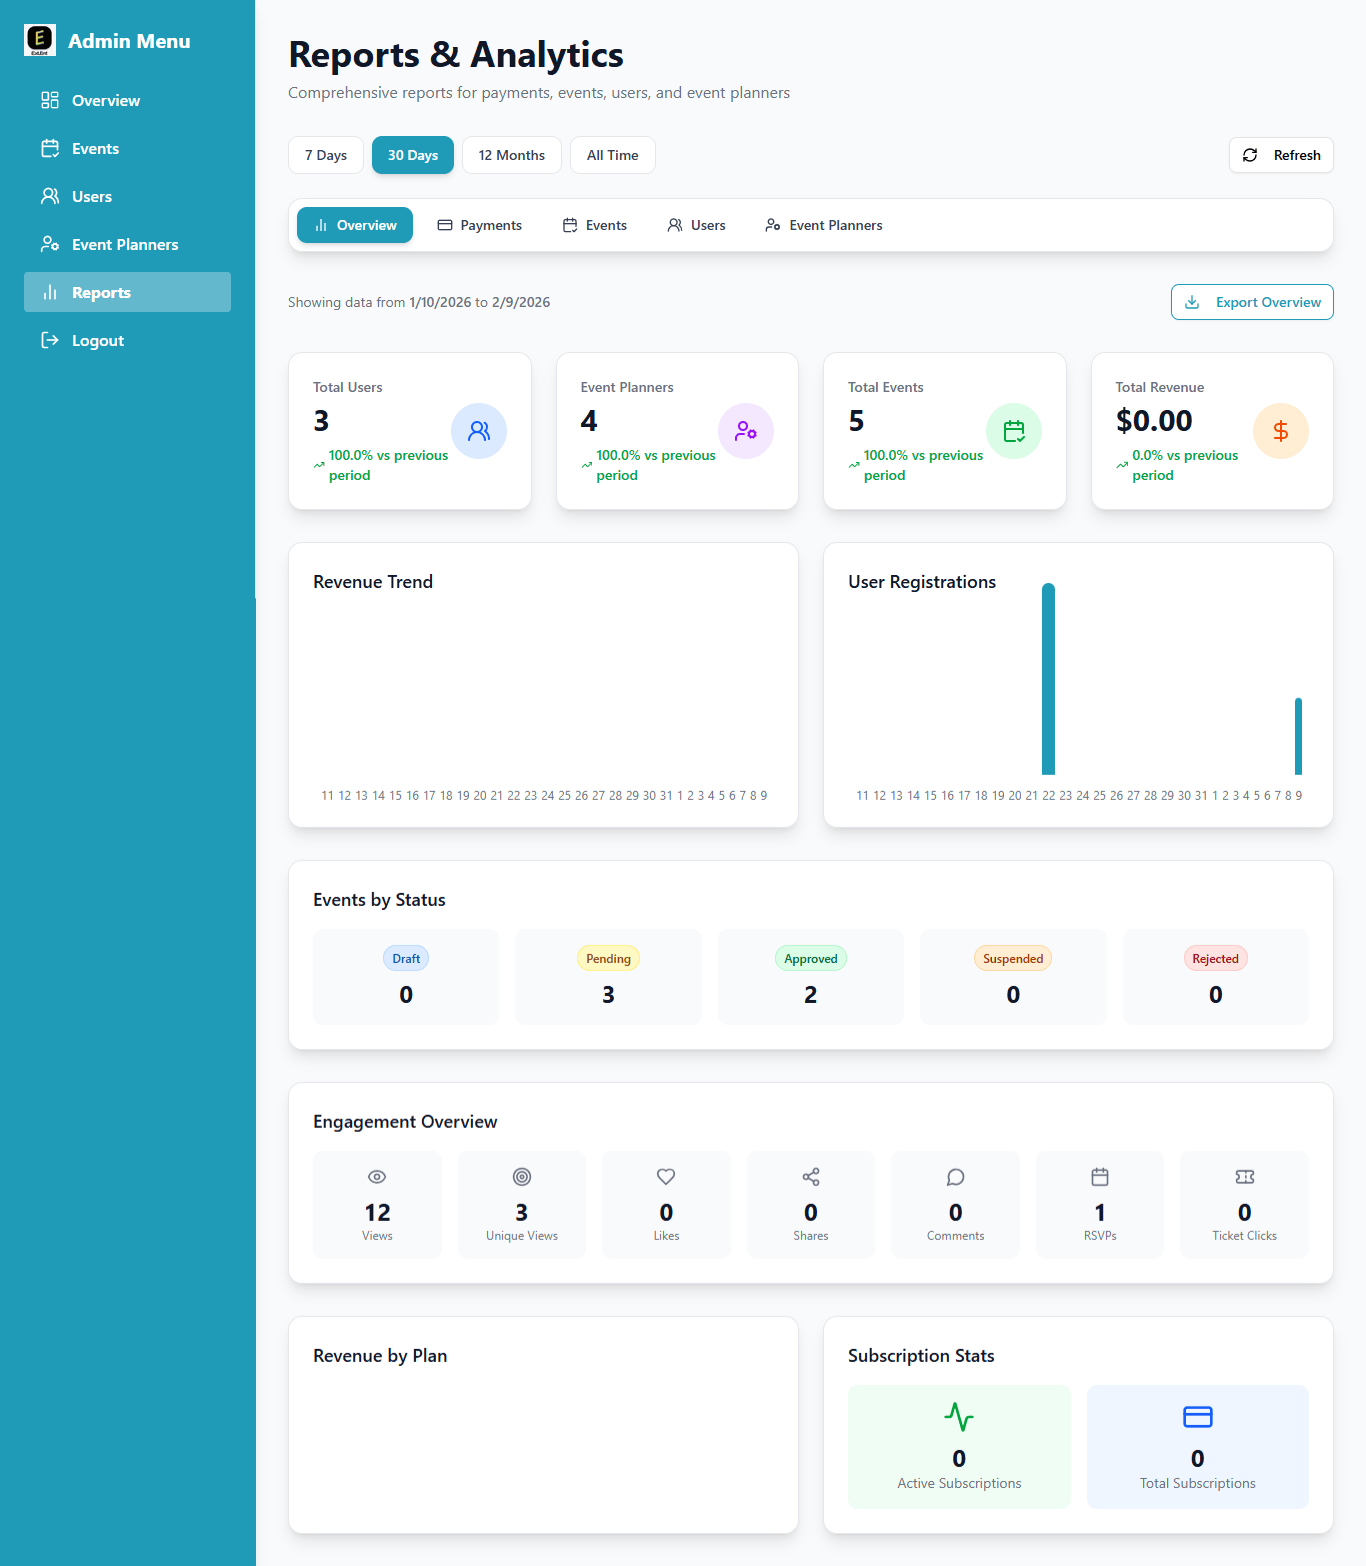Viewport: 1366px width, 1566px height.
Task: Click the Total Users people icon
Action: point(479,431)
